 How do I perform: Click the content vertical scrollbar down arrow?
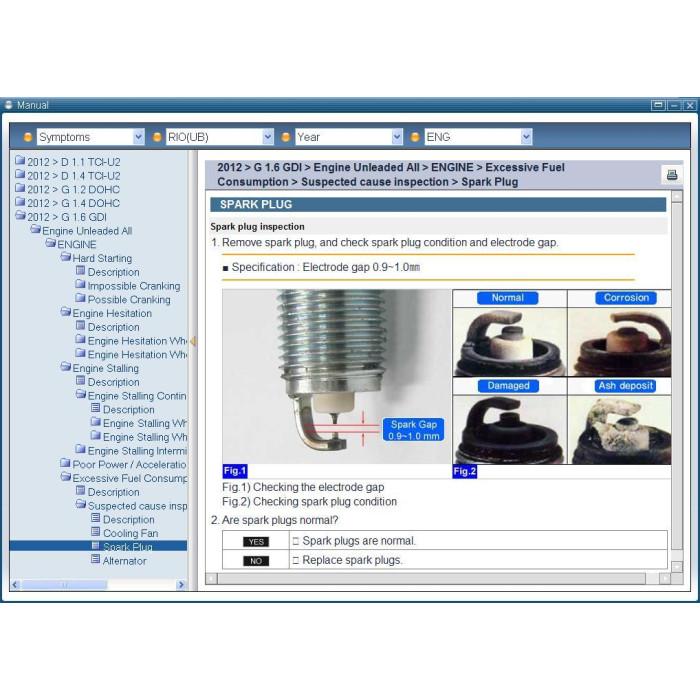tap(677, 567)
